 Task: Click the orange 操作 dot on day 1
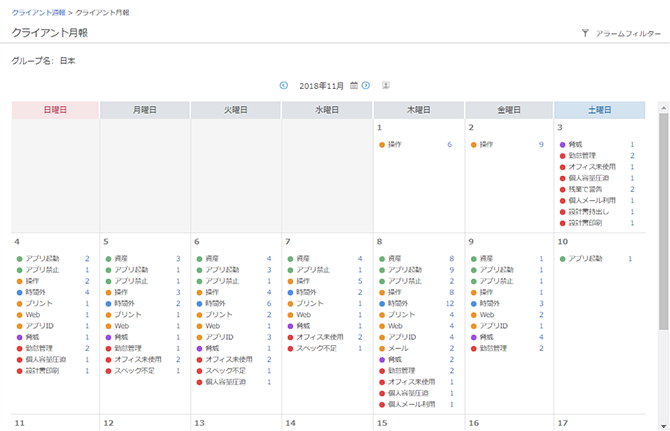pyautogui.click(x=382, y=145)
